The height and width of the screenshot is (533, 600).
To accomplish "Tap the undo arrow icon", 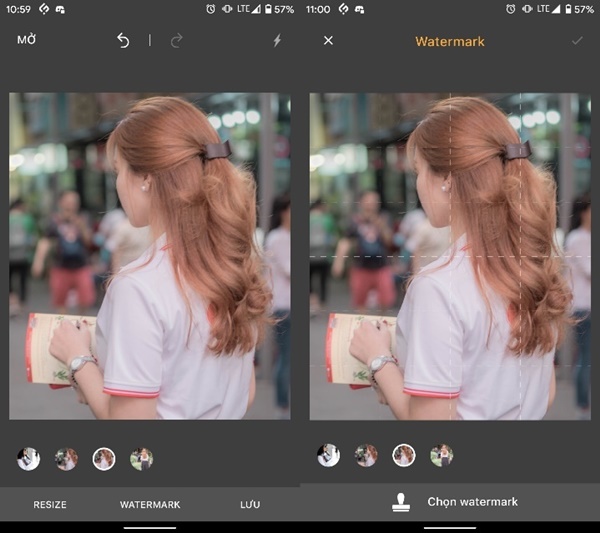I will [x=123, y=41].
